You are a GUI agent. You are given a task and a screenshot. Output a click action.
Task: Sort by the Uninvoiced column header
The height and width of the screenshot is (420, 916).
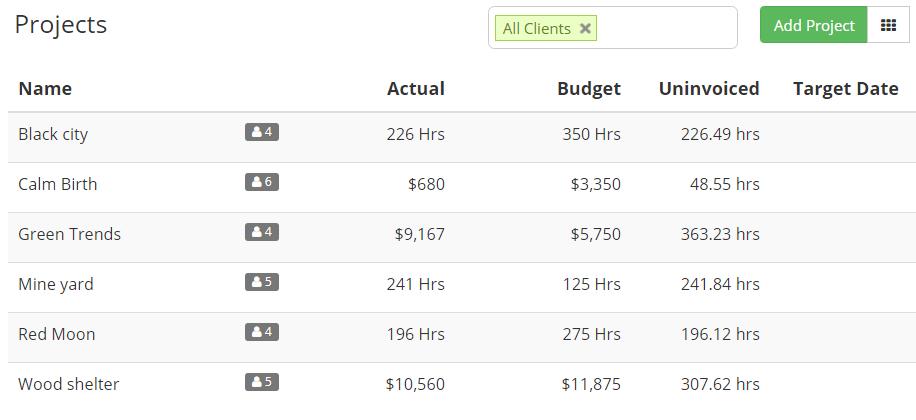coord(709,89)
